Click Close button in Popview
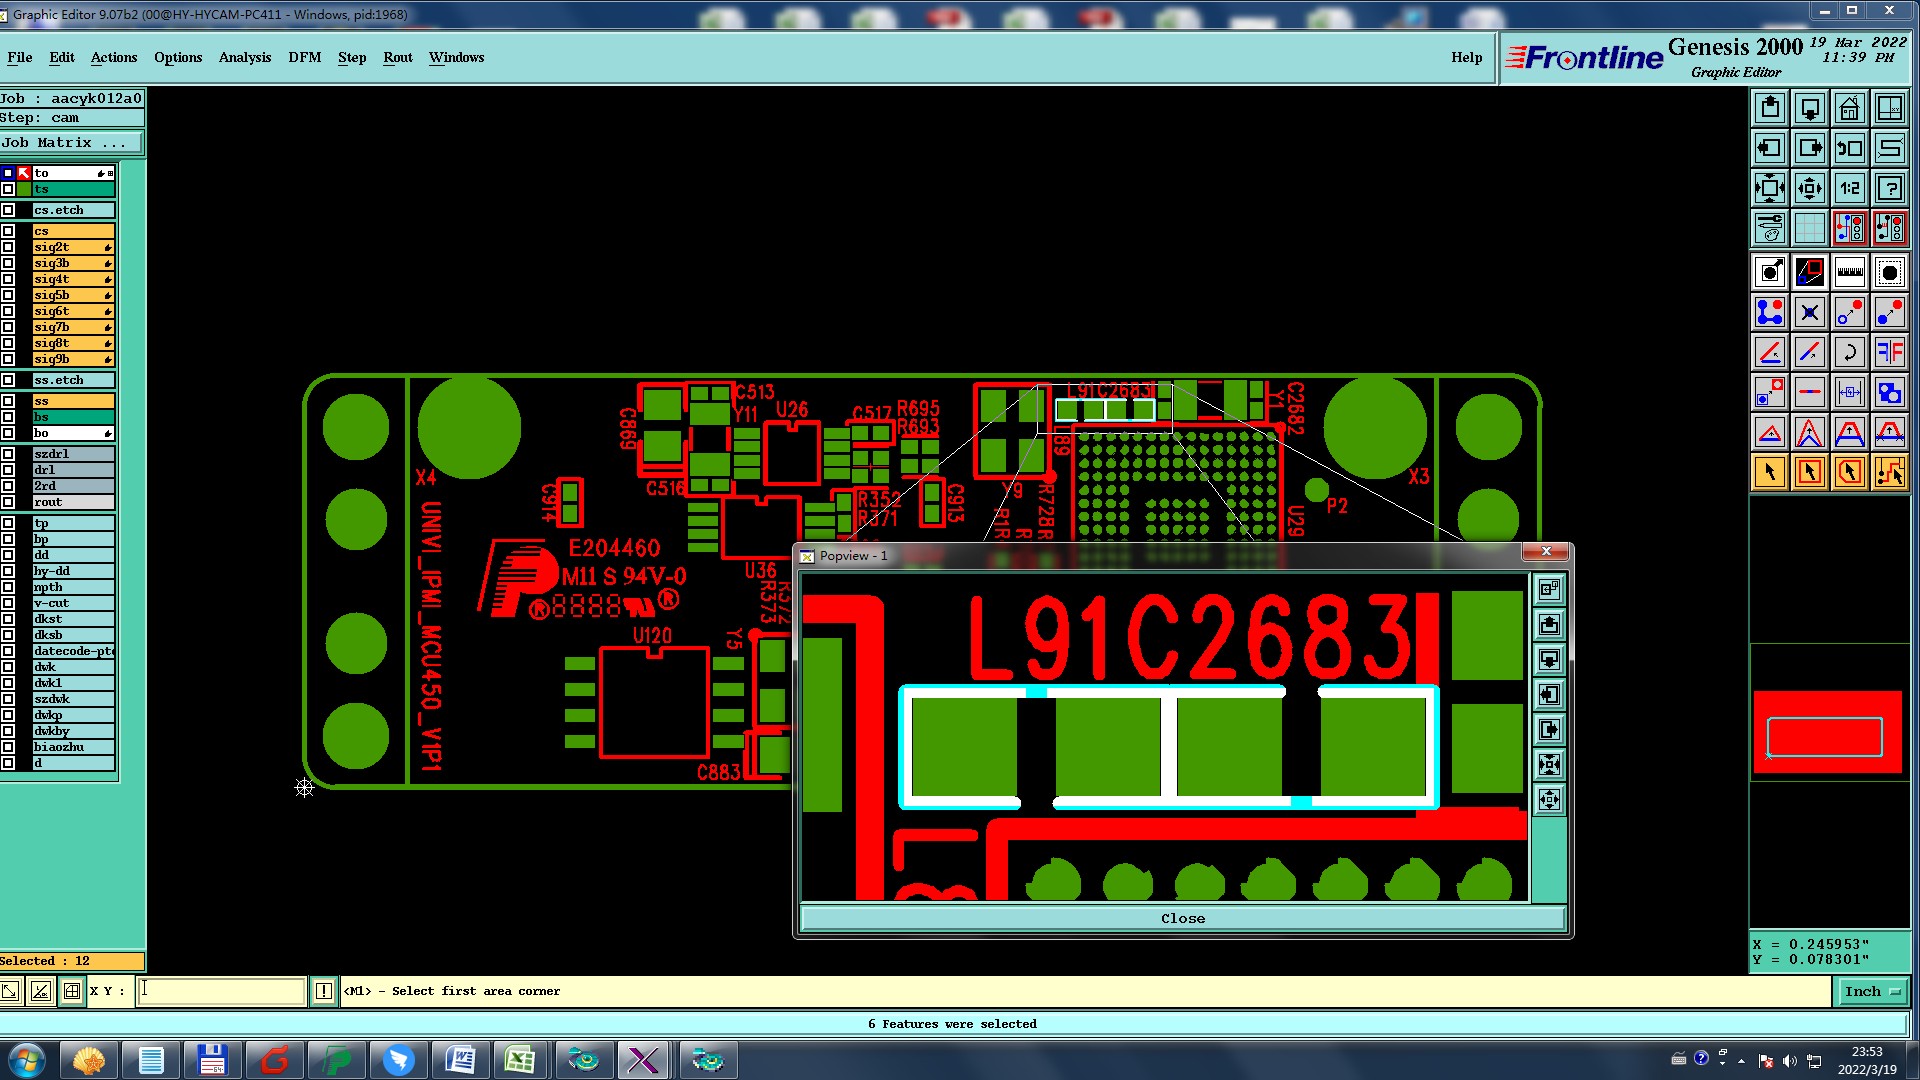Screen dimensions: 1920x1080 pyautogui.click(x=1182, y=918)
